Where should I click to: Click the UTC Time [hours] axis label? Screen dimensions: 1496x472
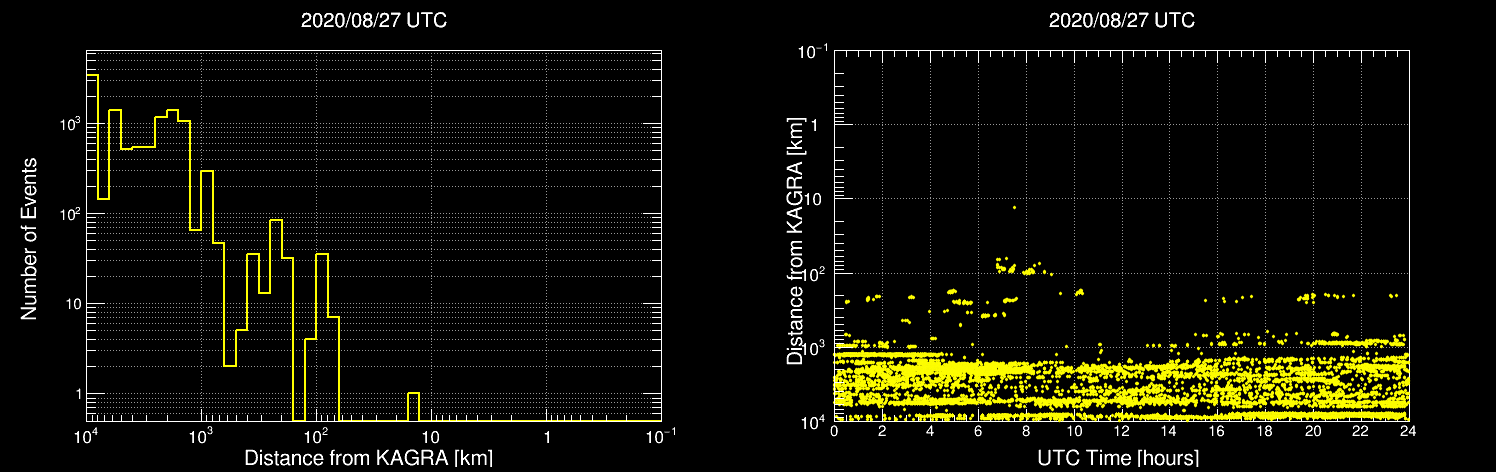click(1120, 458)
